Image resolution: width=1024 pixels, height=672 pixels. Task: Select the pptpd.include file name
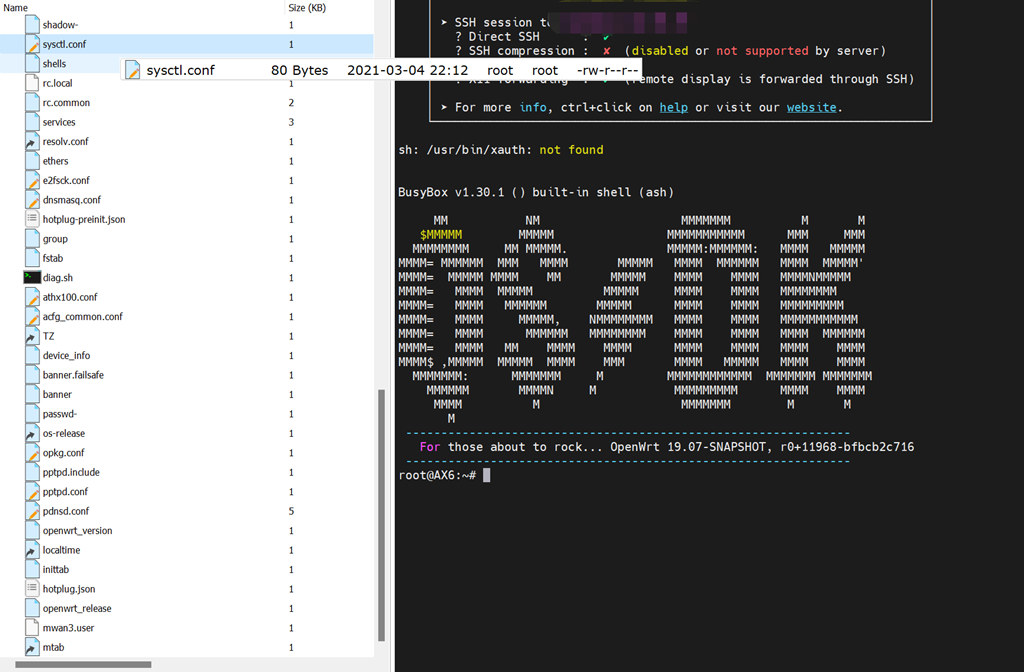71,472
